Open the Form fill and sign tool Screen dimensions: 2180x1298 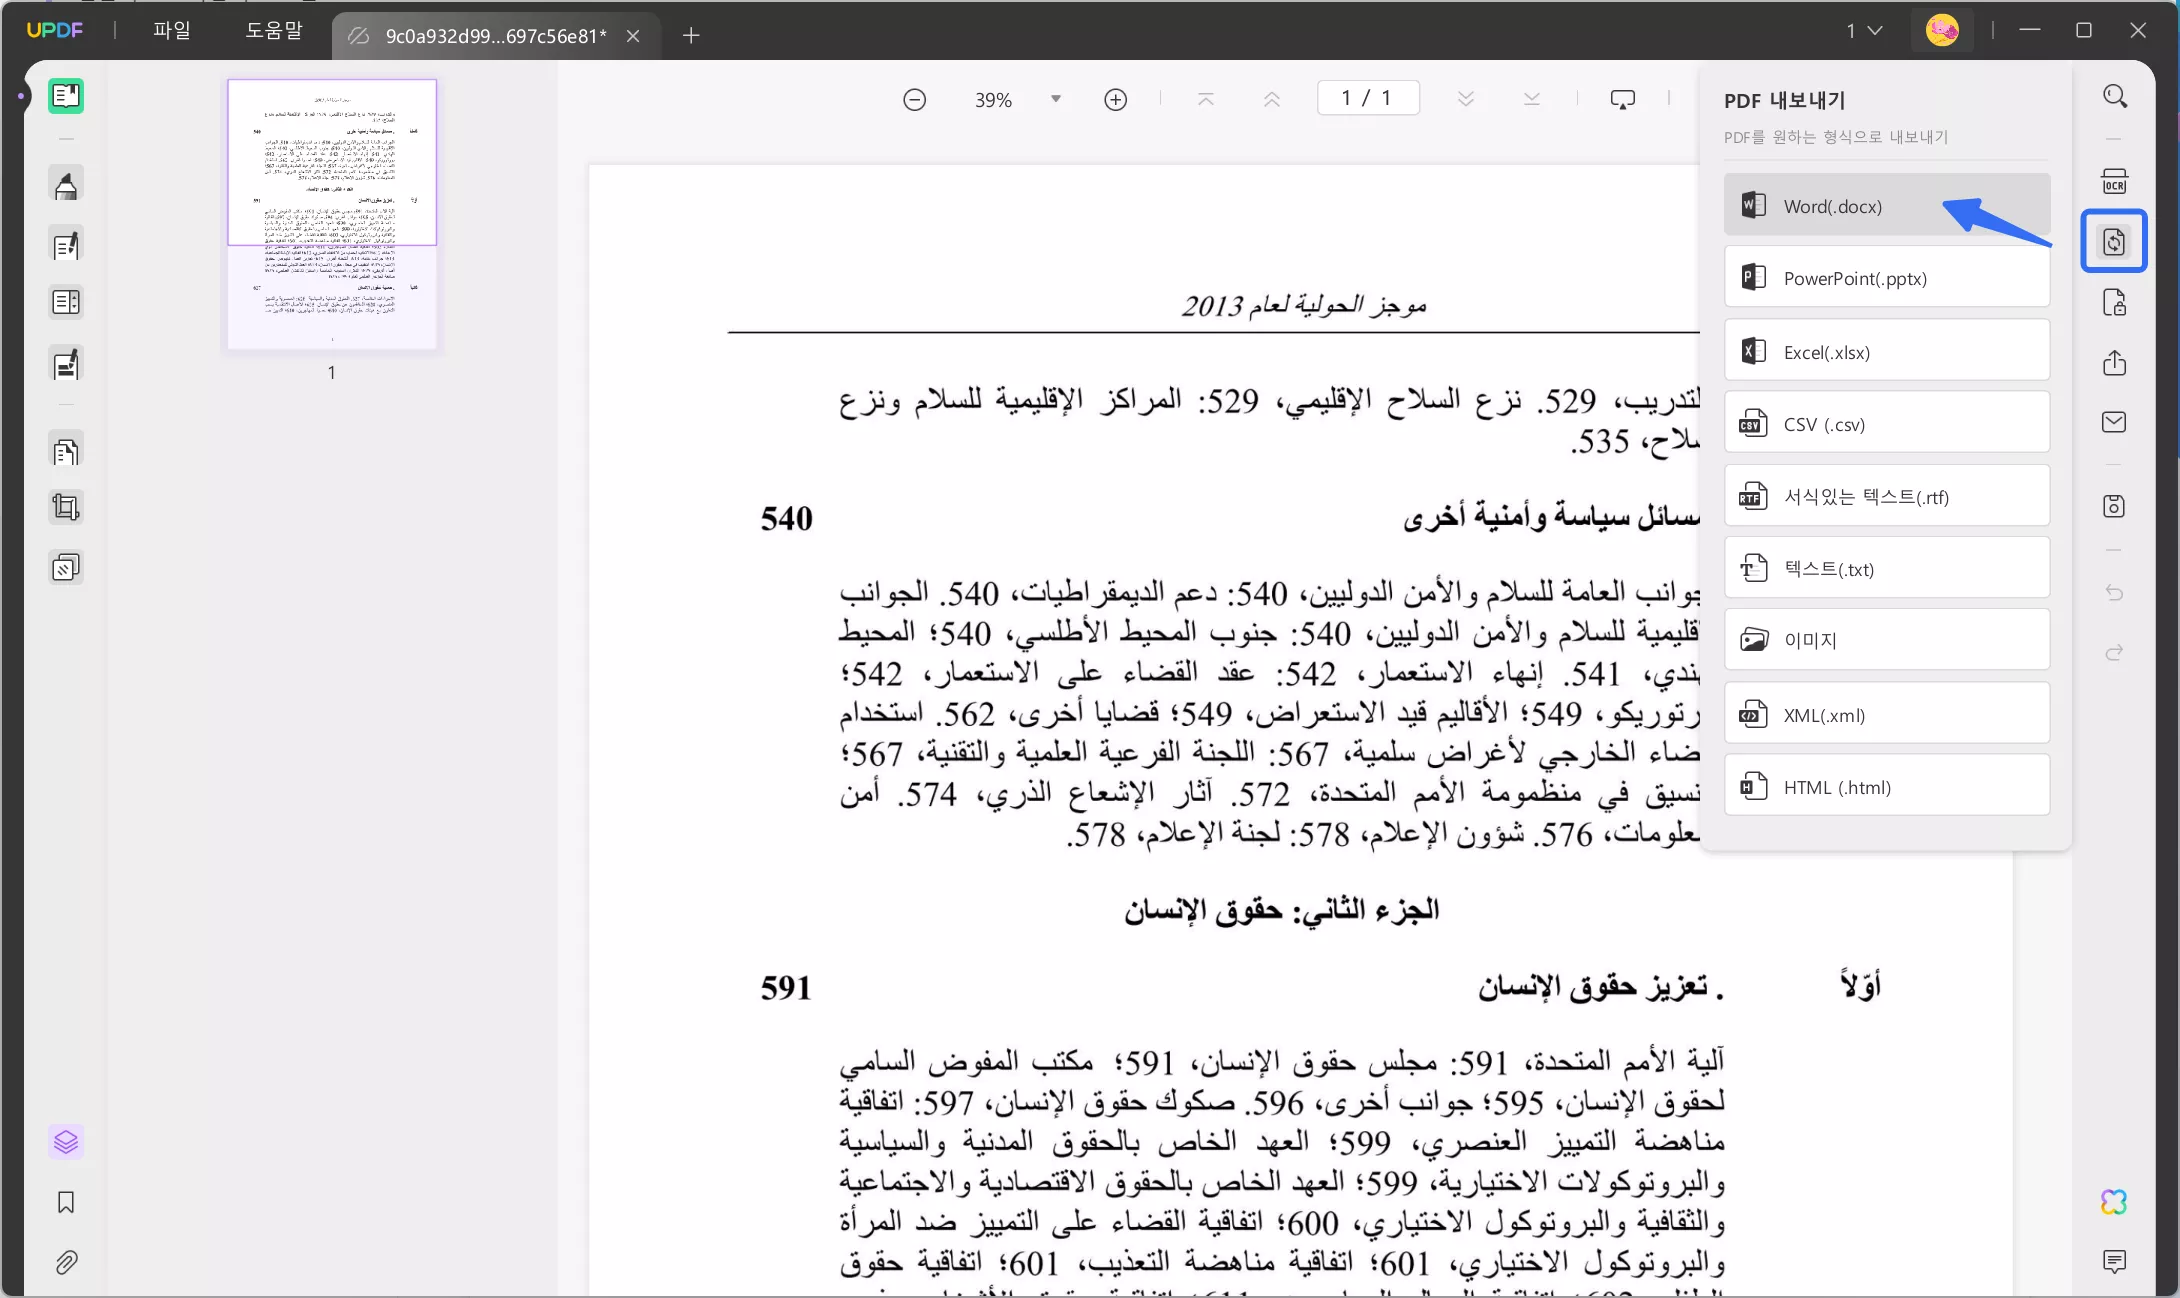(x=66, y=365)
